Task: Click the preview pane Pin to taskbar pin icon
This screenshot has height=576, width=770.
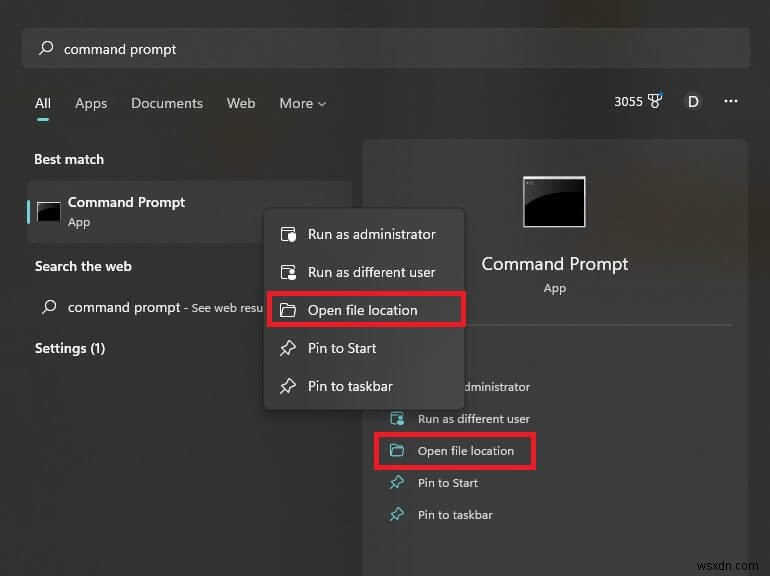Action: [397, 514]
